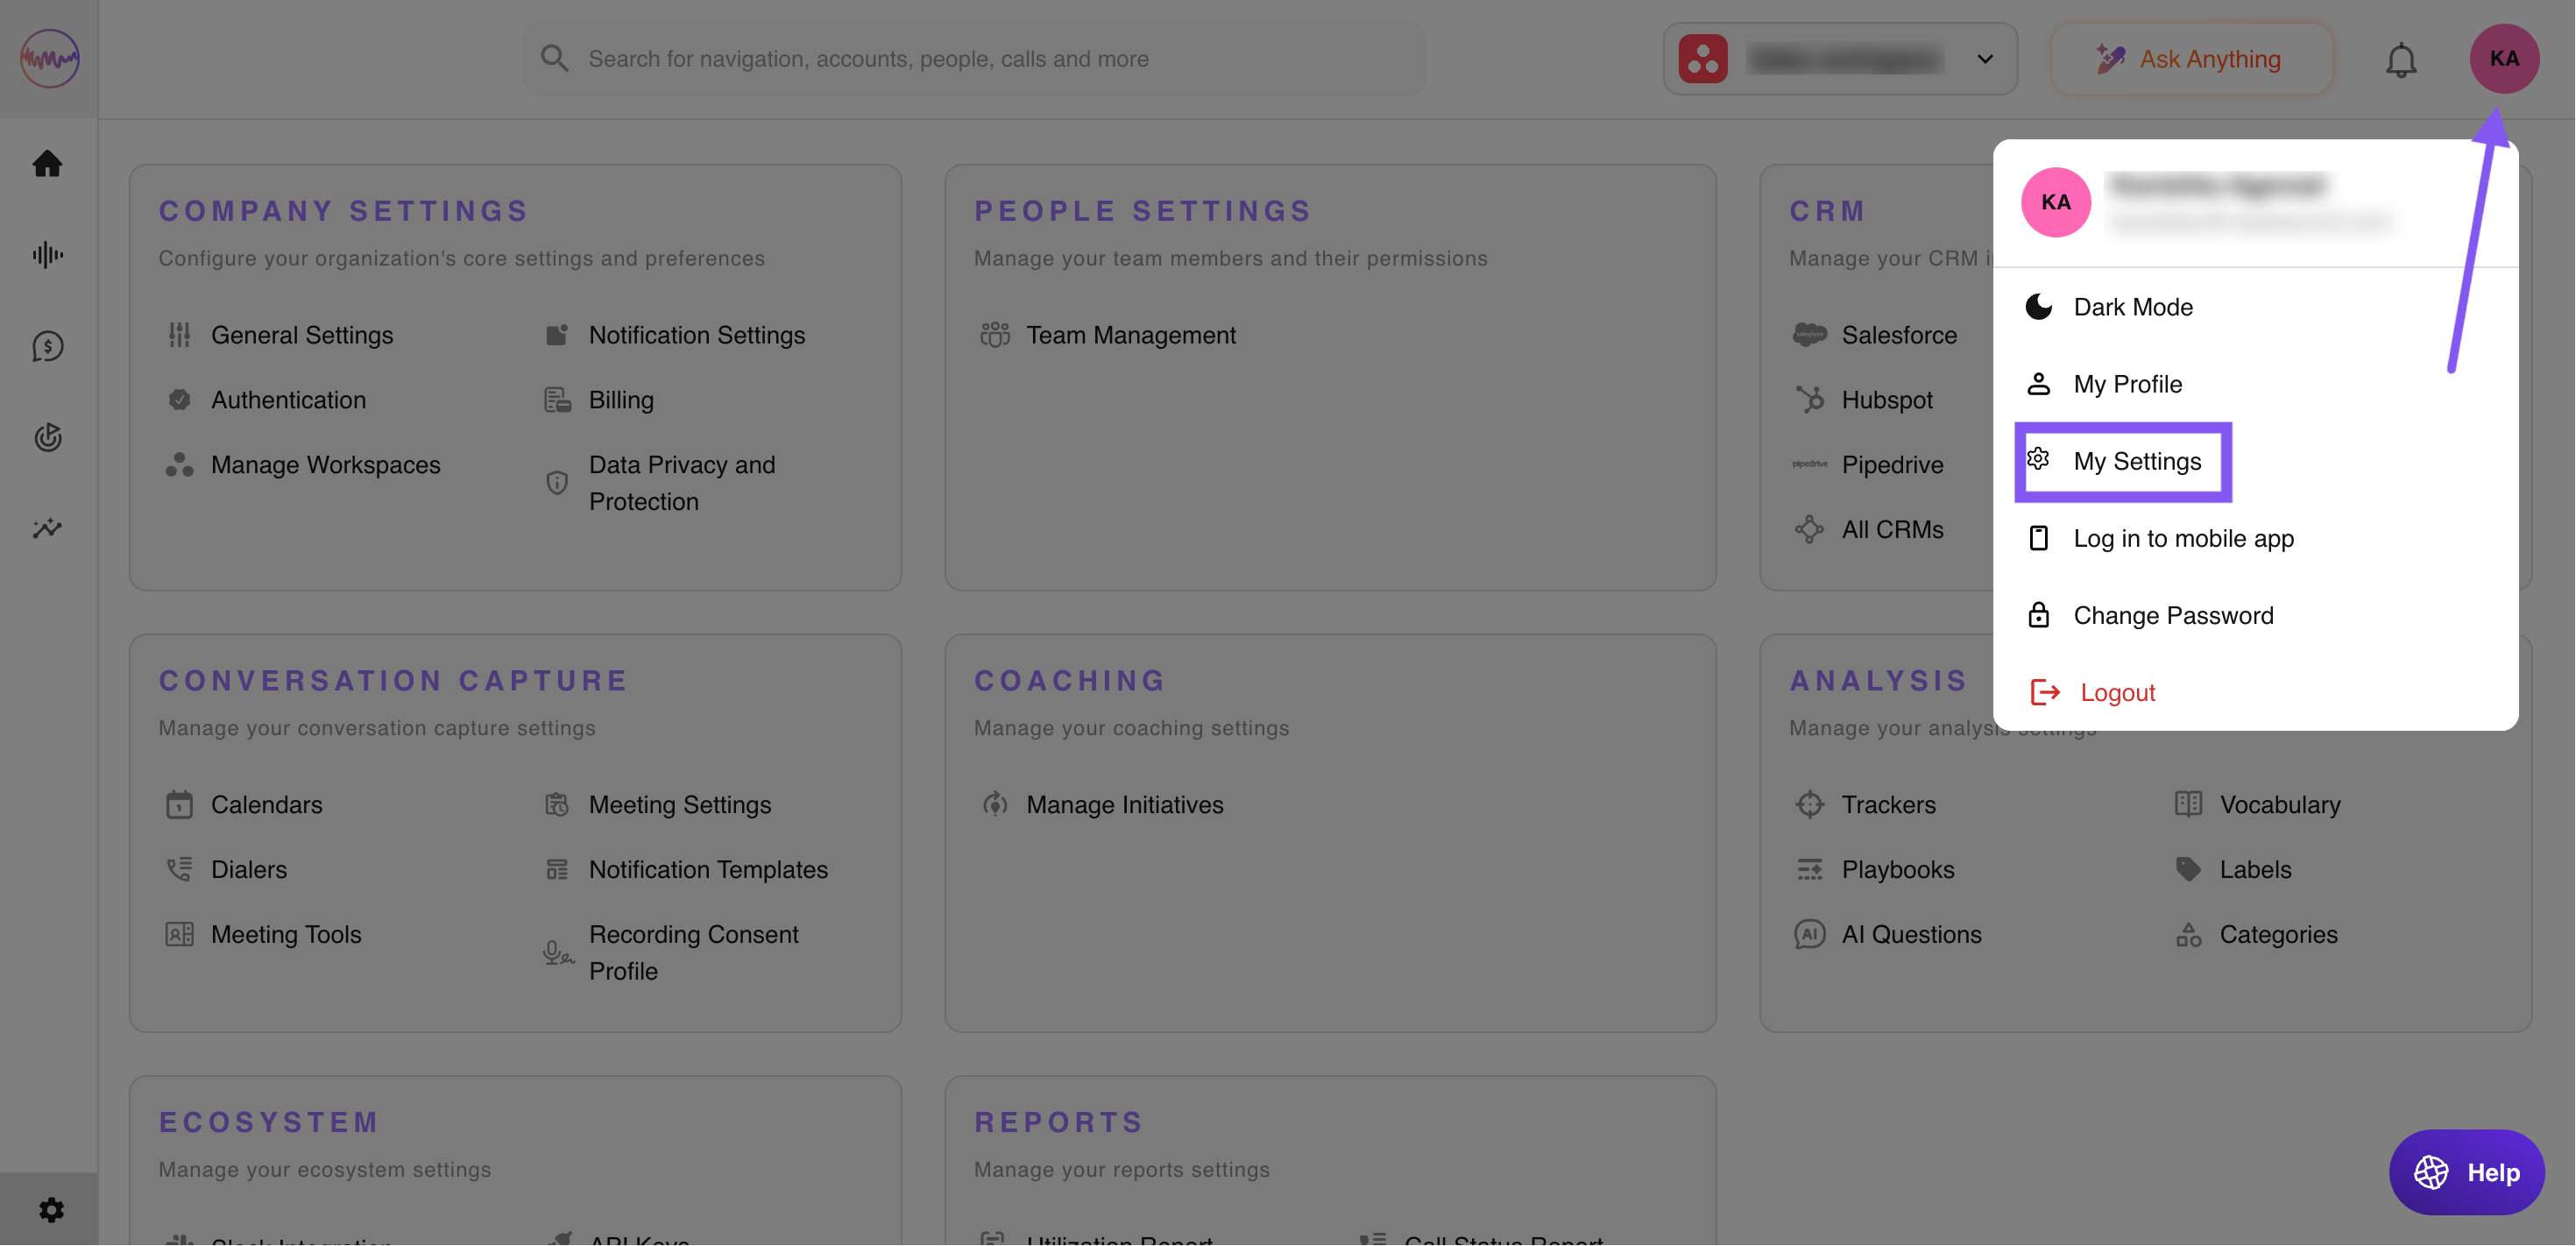This screenshot has height=1246, width=2576.
Task: Open the analytics trend line sidebar icon
Action: pos(47,528)
